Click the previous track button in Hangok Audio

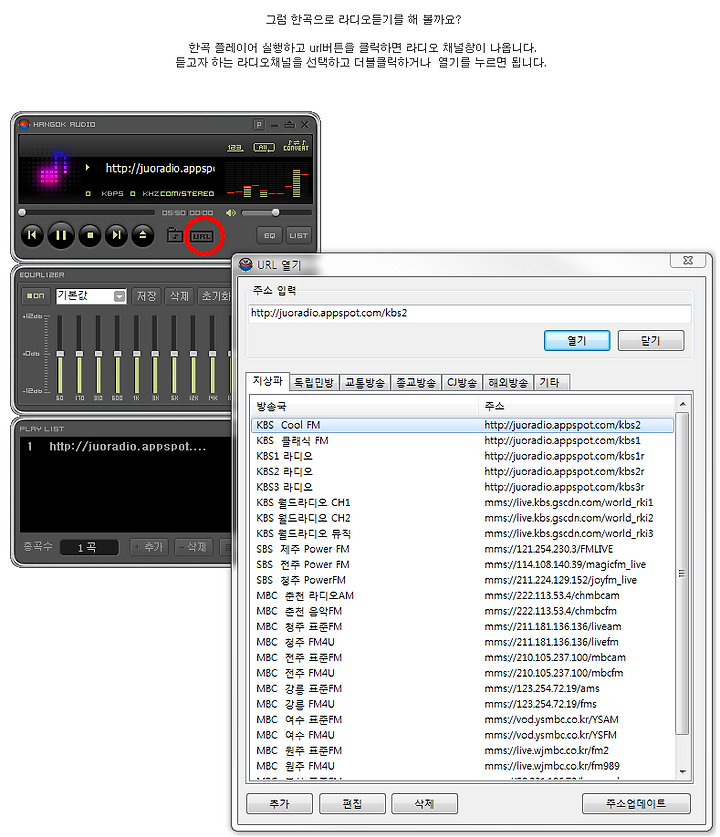tap(32, 235)
